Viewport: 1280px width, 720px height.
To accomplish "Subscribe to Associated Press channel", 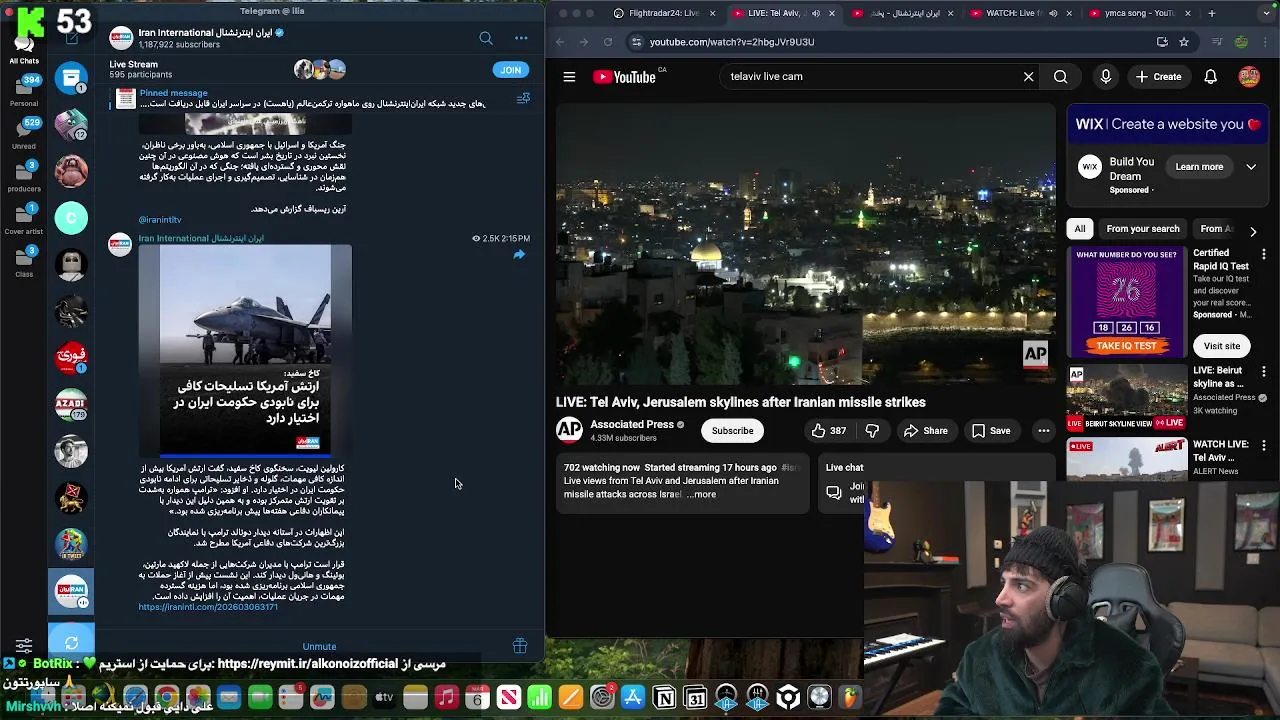I will point(732,431).
